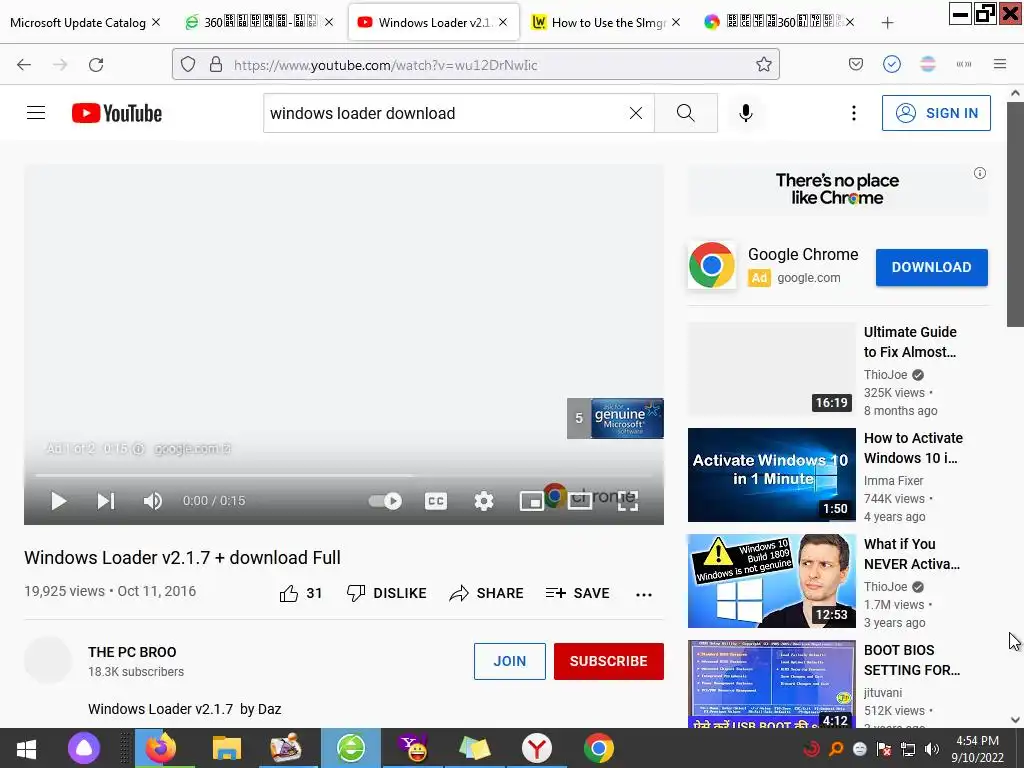Open YouTube settings three-dot menu

coord(854,113)
